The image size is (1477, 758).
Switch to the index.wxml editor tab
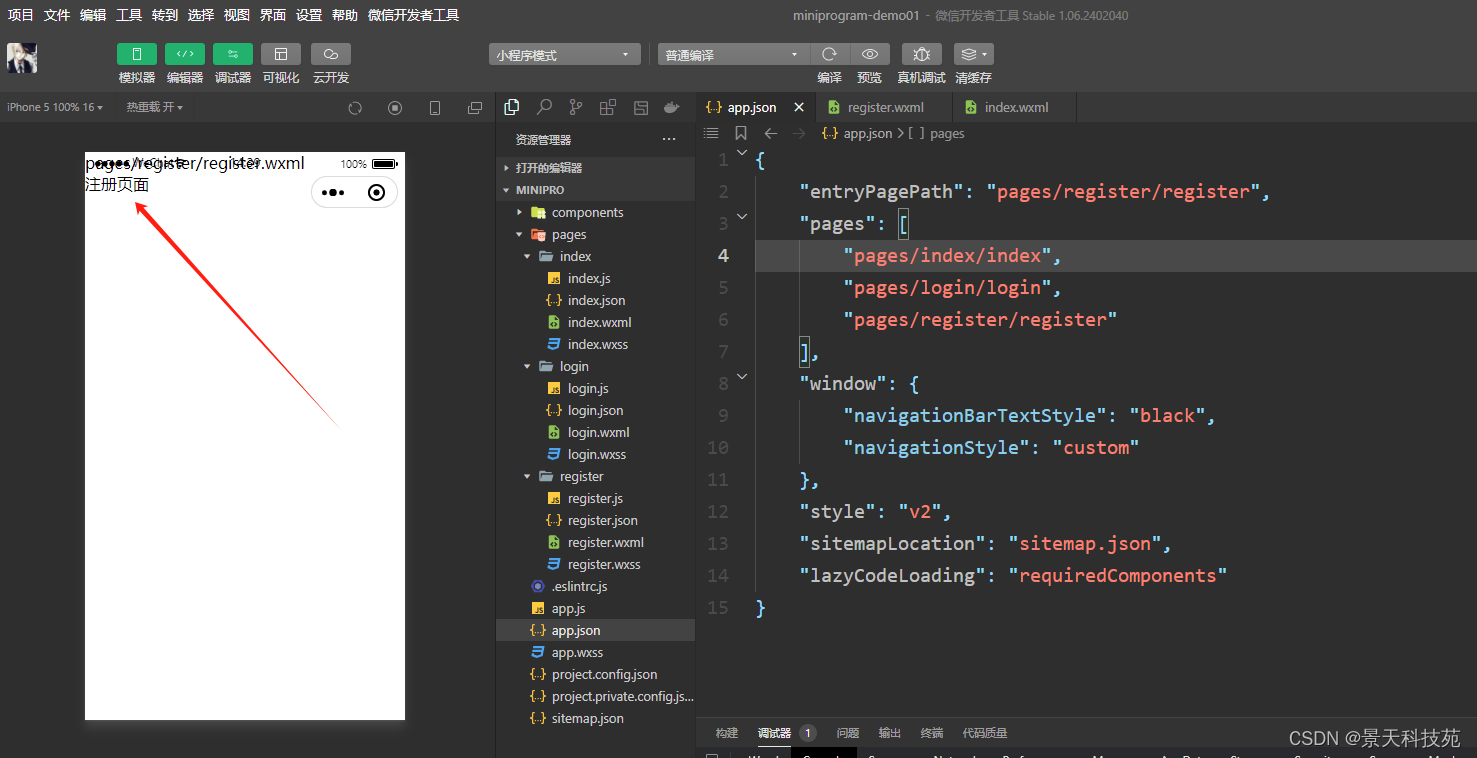point(1015,107)
